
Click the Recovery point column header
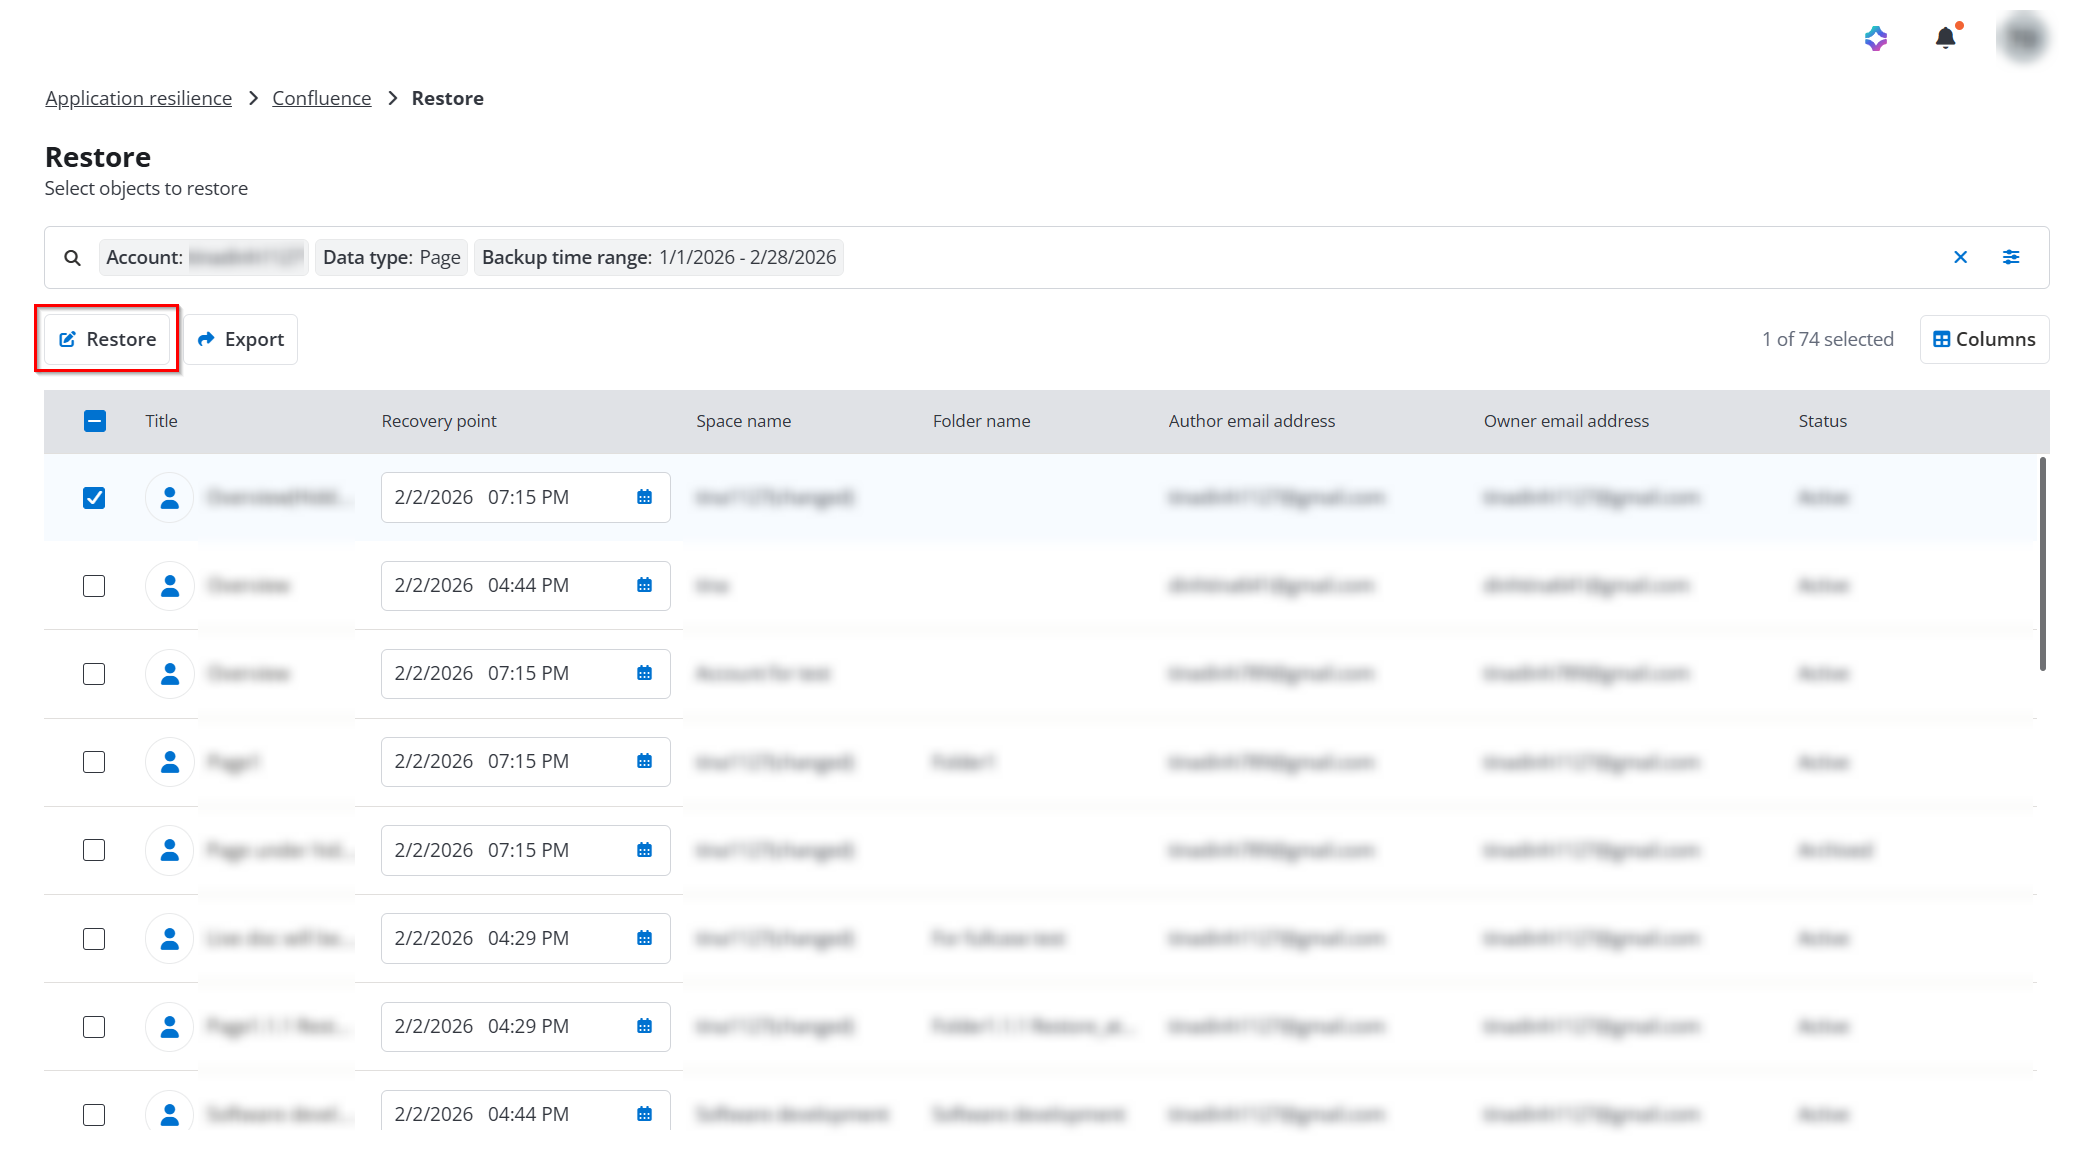(439, 421)
